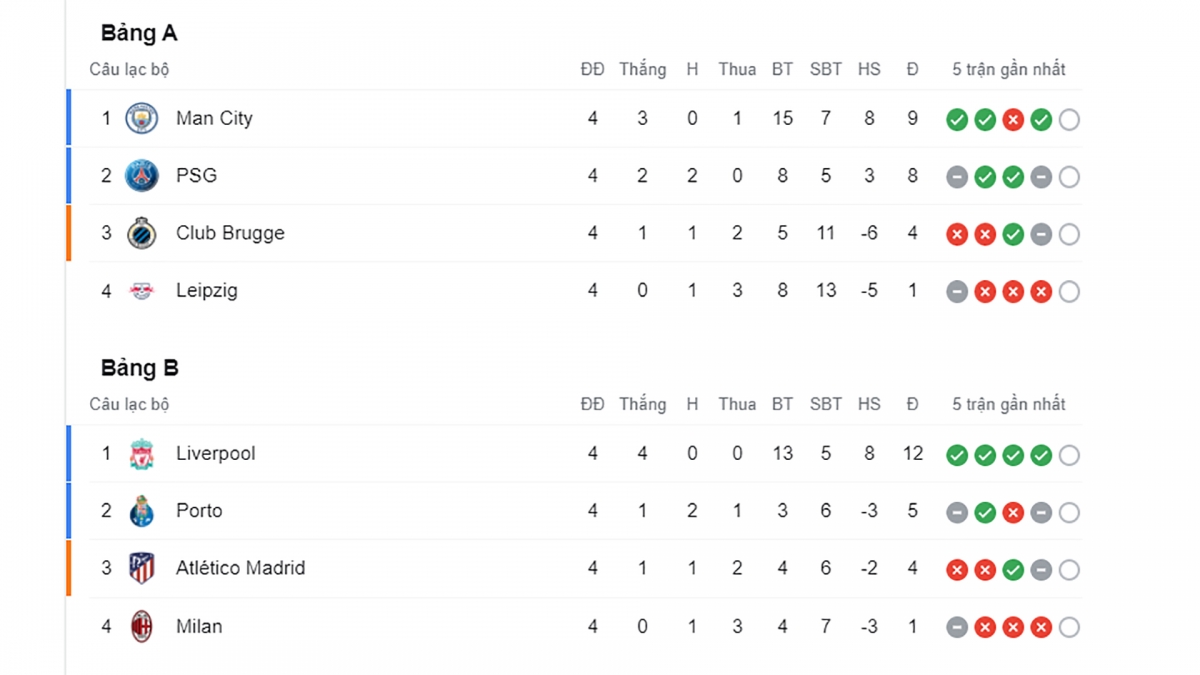Click the Club Brugge crest icon
Screen dimensions: 1200x675
[x=142, y=234]
